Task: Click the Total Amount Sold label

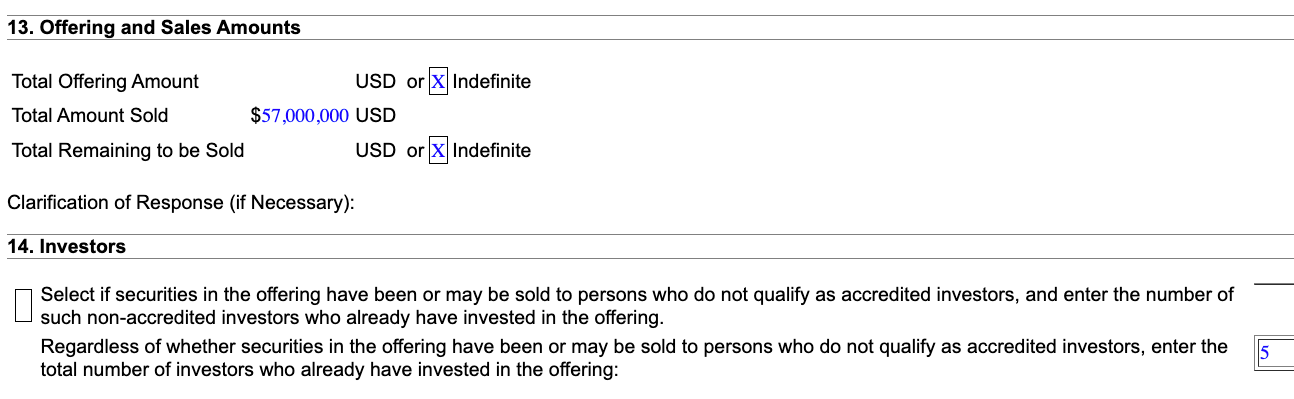Action: pyautogui.click(x=90, y=115)
